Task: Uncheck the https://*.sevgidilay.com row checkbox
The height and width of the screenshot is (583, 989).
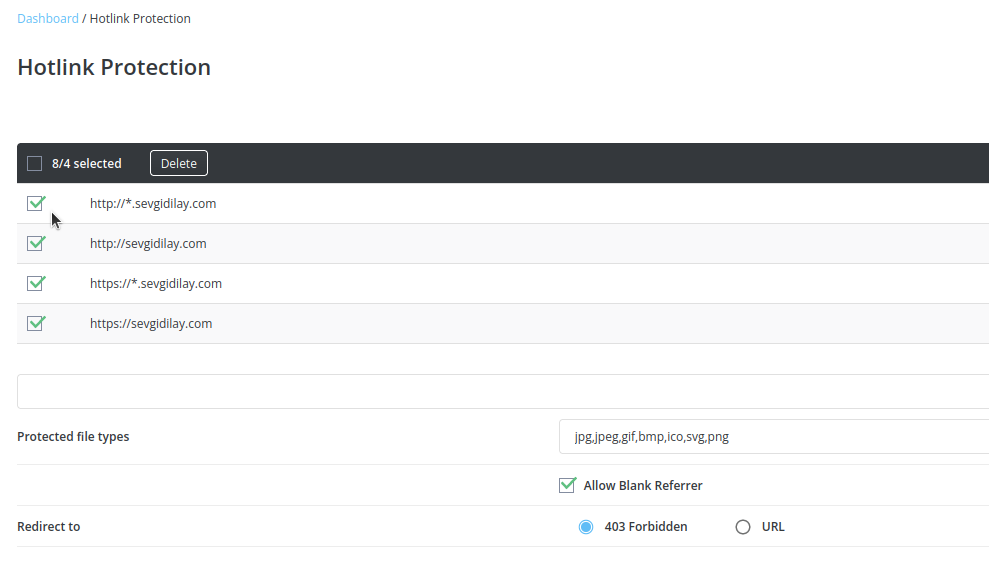Action: (x=36, y=283)
